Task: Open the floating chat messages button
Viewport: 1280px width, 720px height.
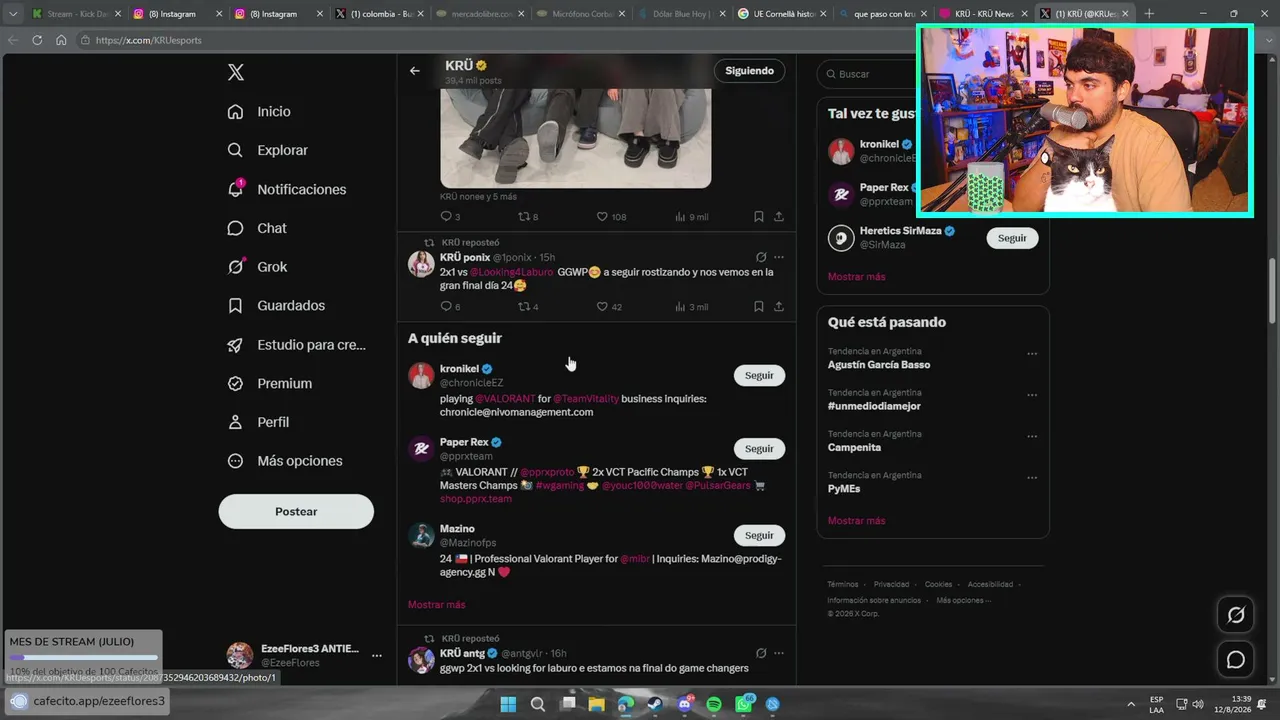Action: tap(1236, 660)
